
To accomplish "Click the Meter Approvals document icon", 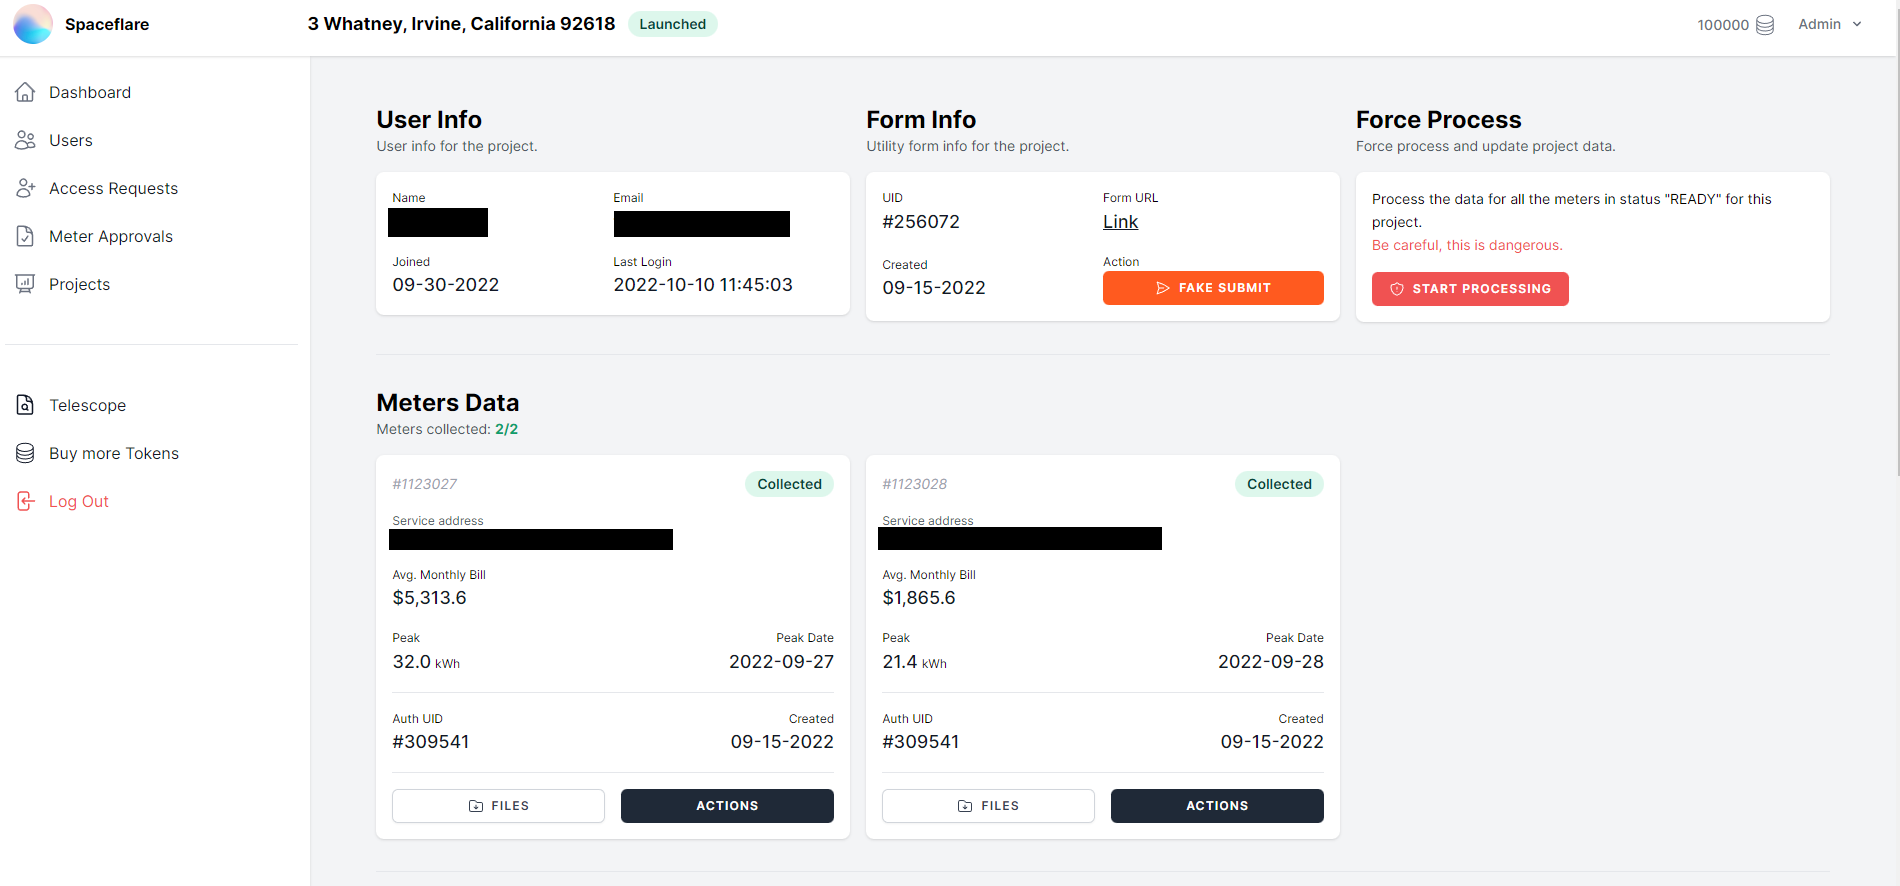I will click(x=26, y=236).
